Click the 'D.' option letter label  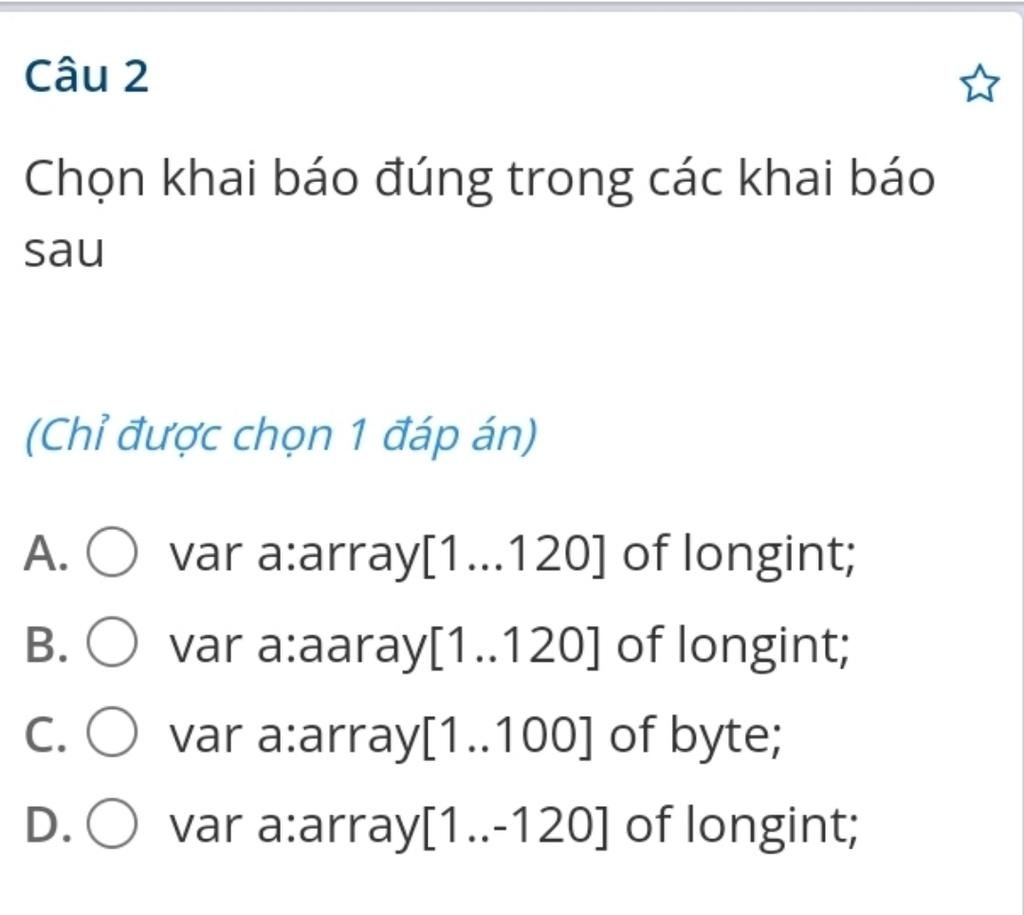point(48,826)
